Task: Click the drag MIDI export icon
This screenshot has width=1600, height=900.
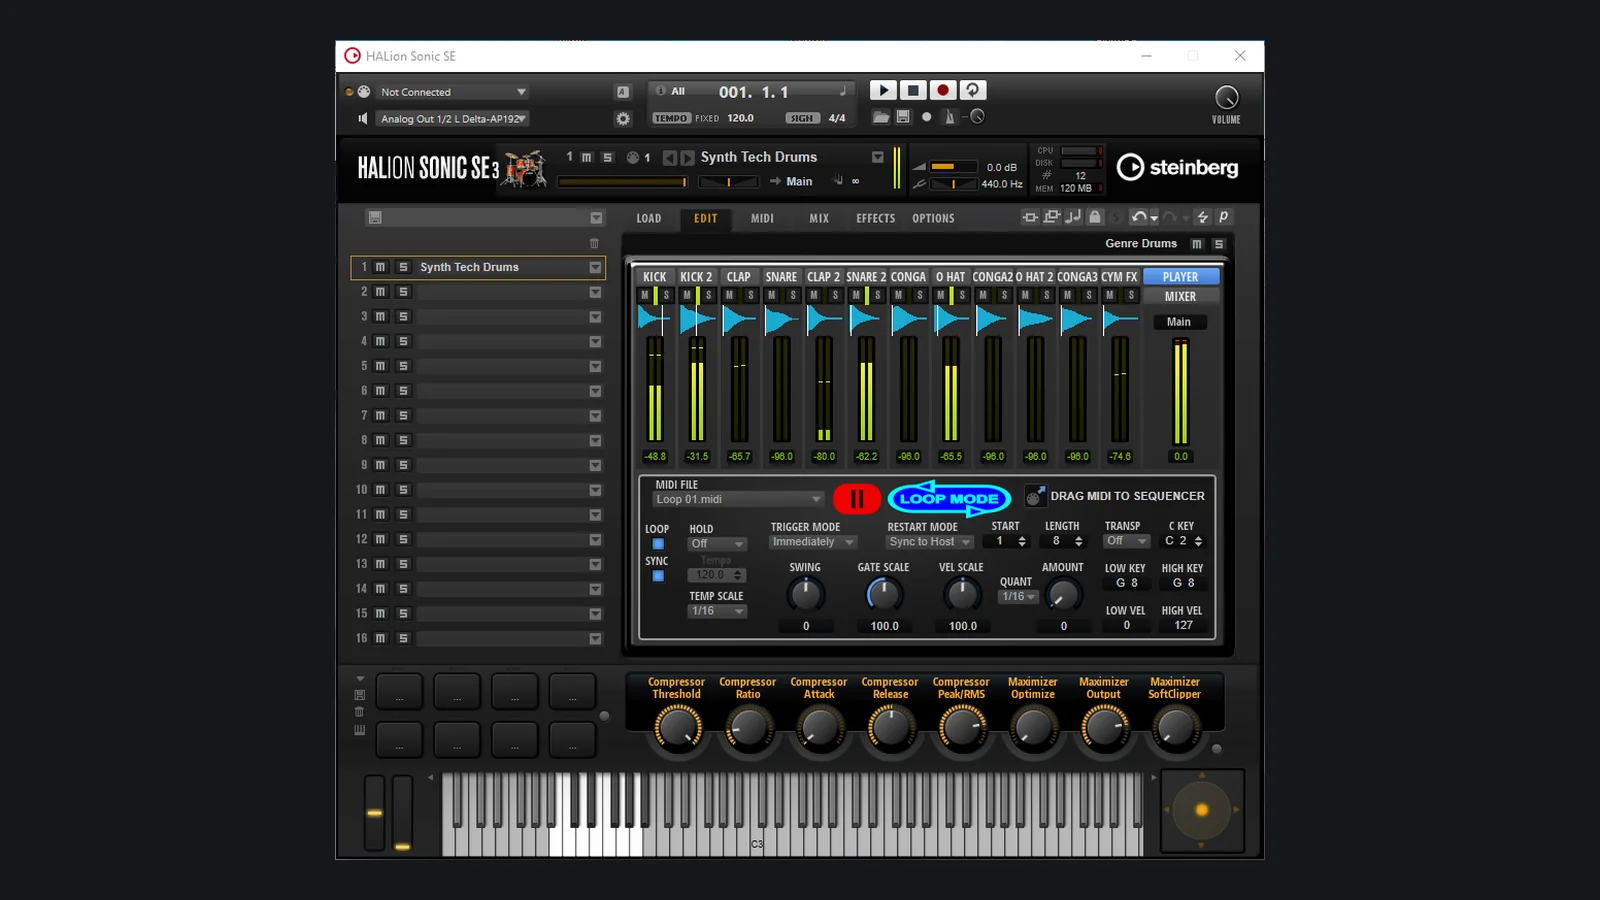Action: [1035, 496]
